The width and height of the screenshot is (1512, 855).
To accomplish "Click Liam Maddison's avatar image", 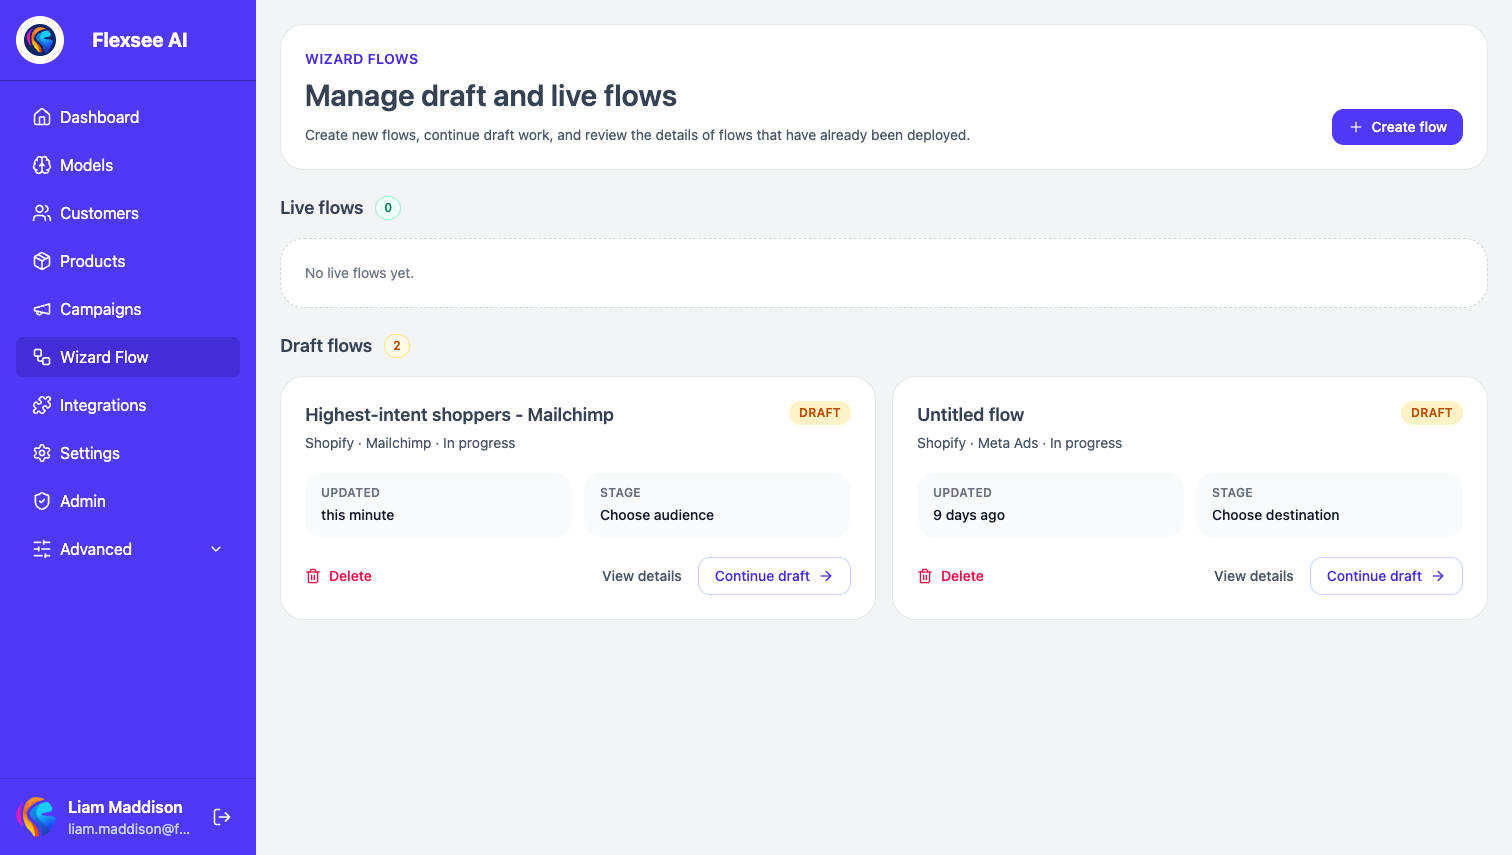I will tap(38, 817).
